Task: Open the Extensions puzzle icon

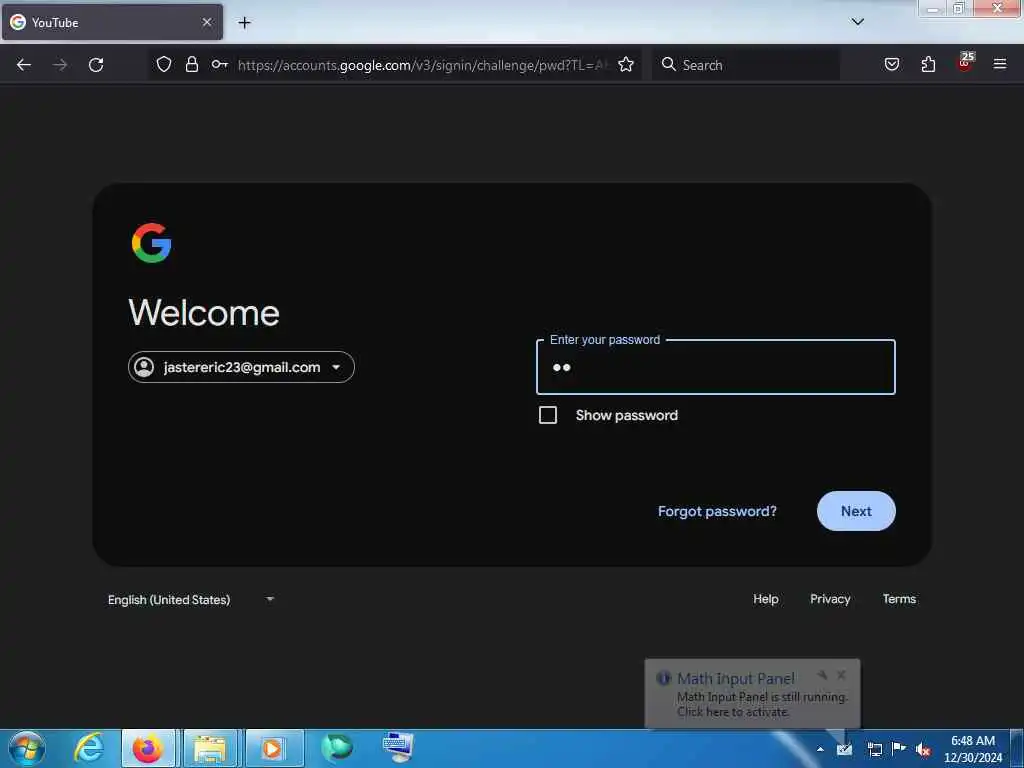Action: pos(928,64)
